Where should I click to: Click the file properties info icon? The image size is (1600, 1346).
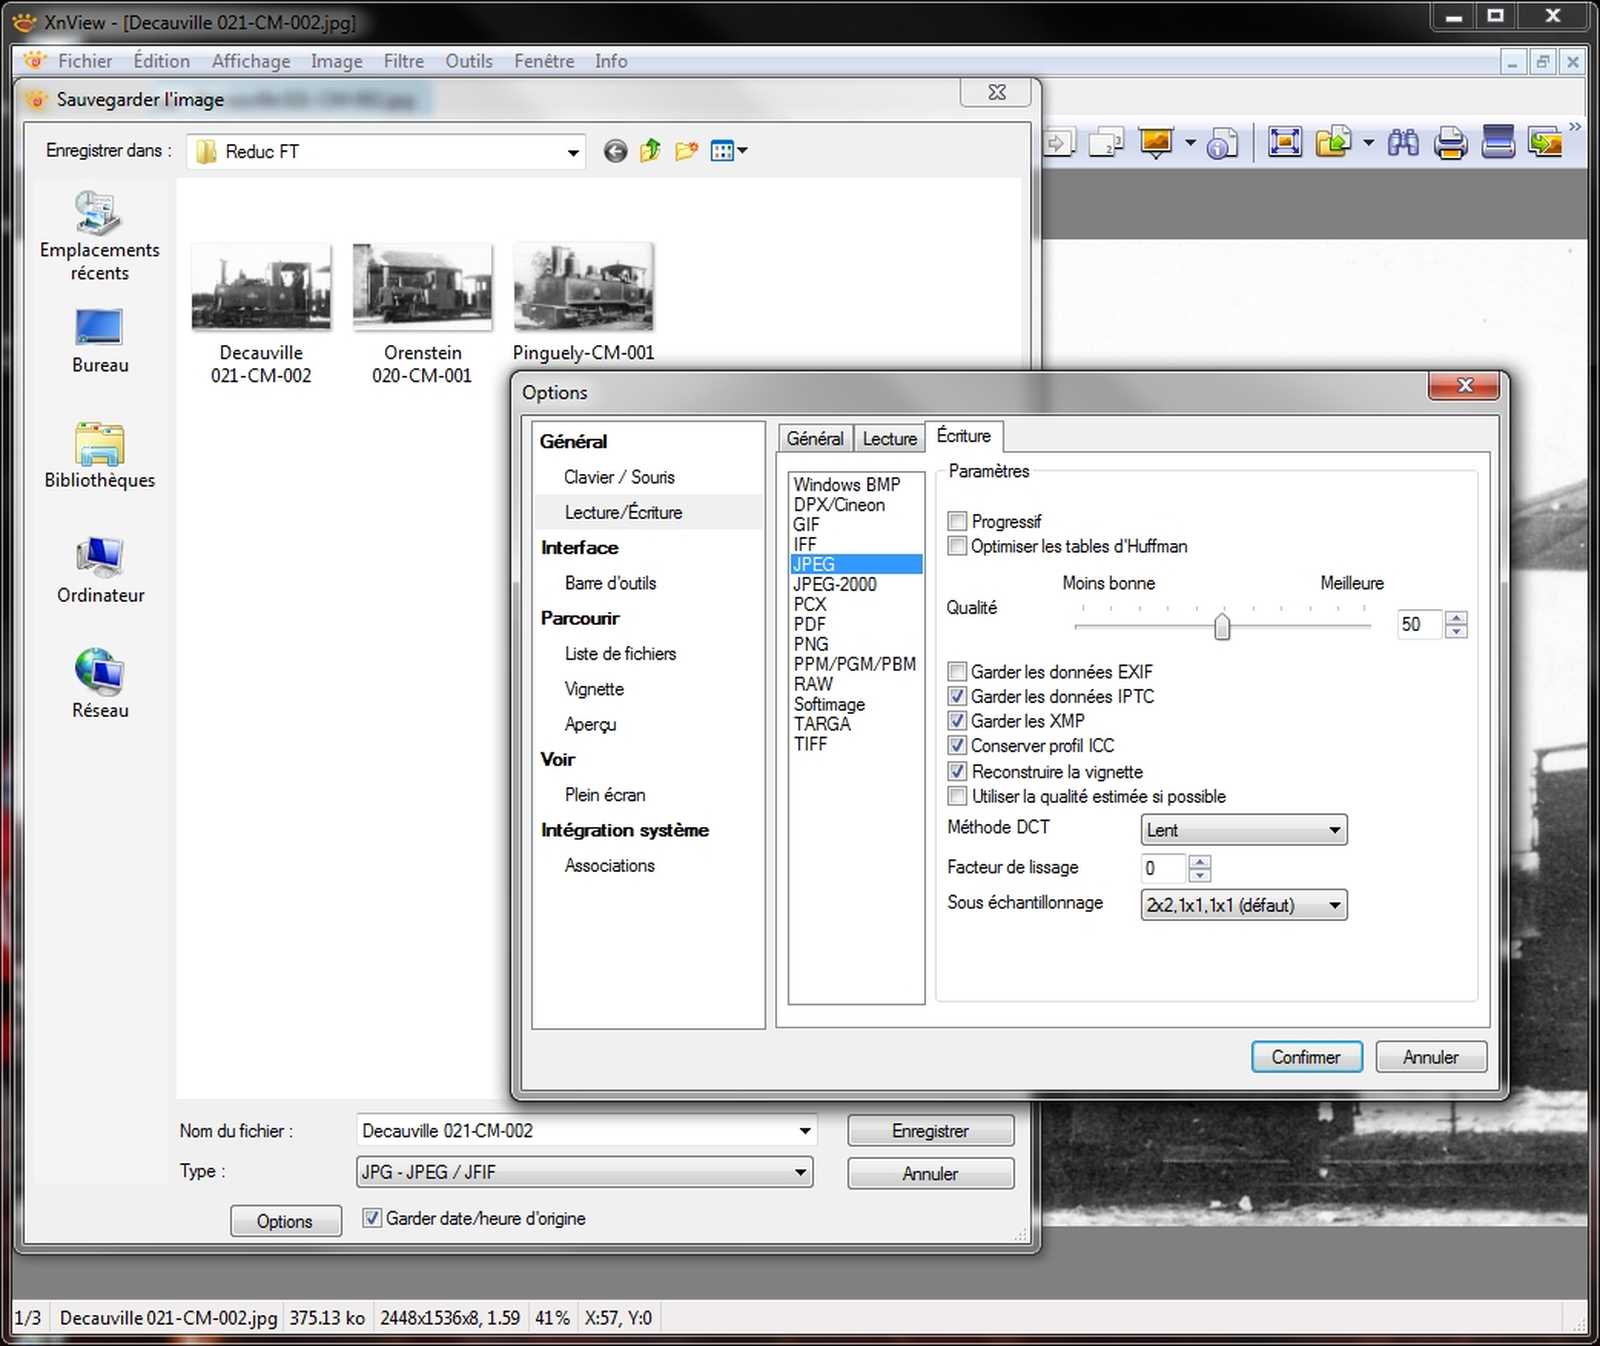[1222, 143]
